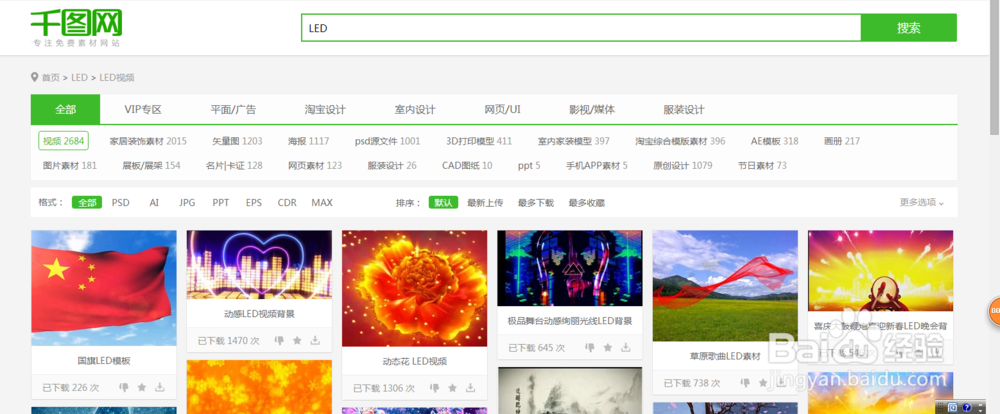Switch to 影视/媒体 tab
This screenshot has height=414, width=1000.
pos(592,110)
